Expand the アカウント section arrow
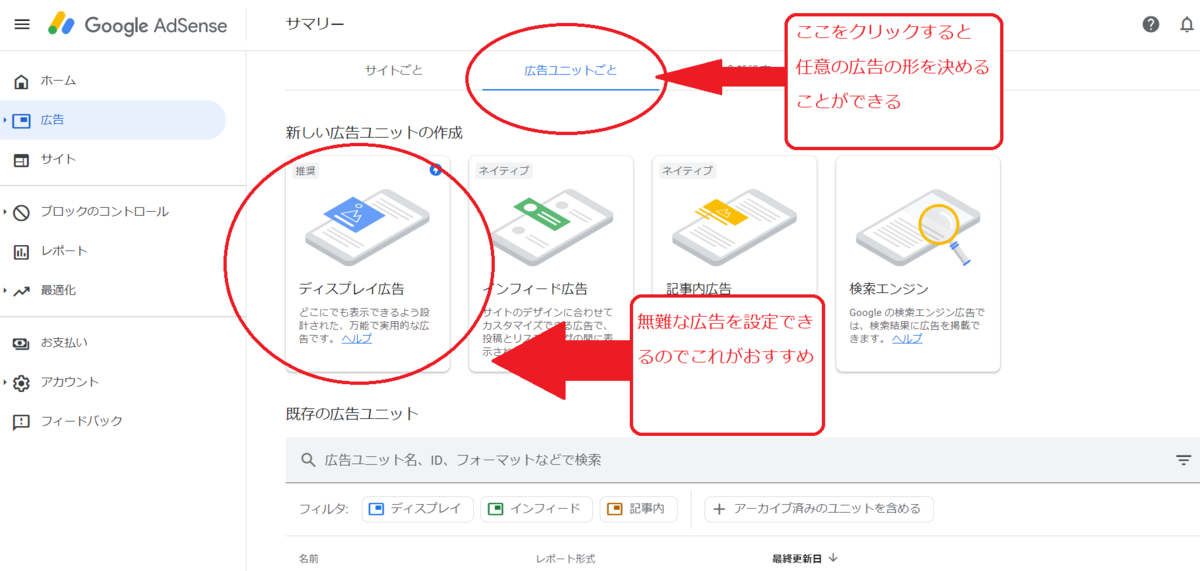This screenshot has height=571, width=1200. 5,382
